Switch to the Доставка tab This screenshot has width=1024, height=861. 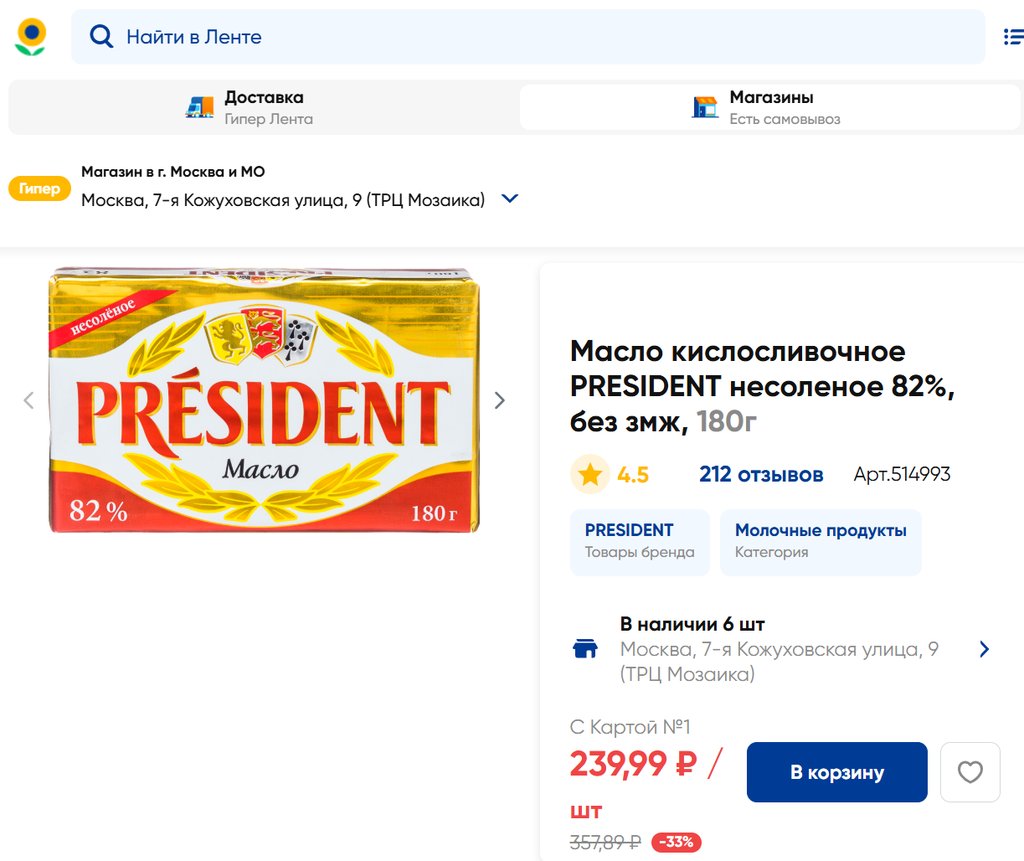click(264, 107)
